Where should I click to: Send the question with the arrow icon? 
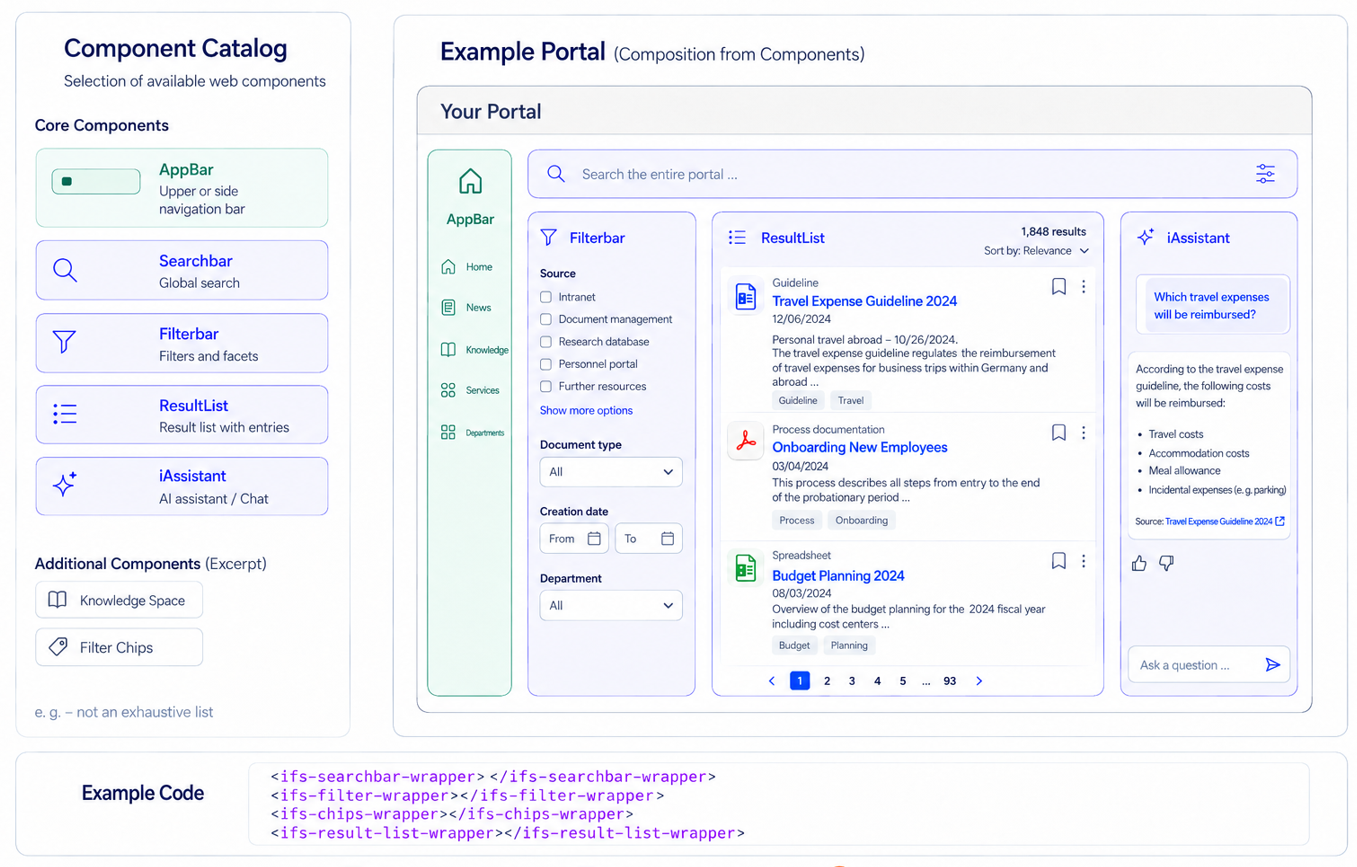(x=1272, y=665)
